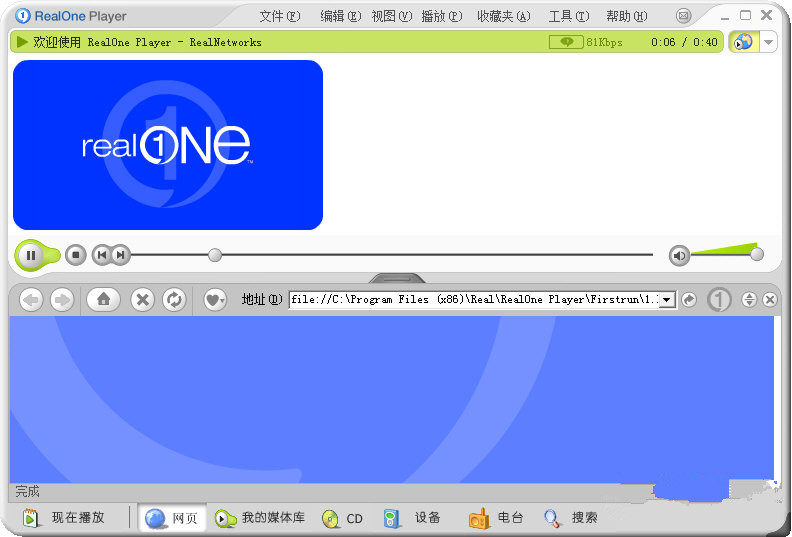
Task: Click the 地址 label
Action: [262, 300]
